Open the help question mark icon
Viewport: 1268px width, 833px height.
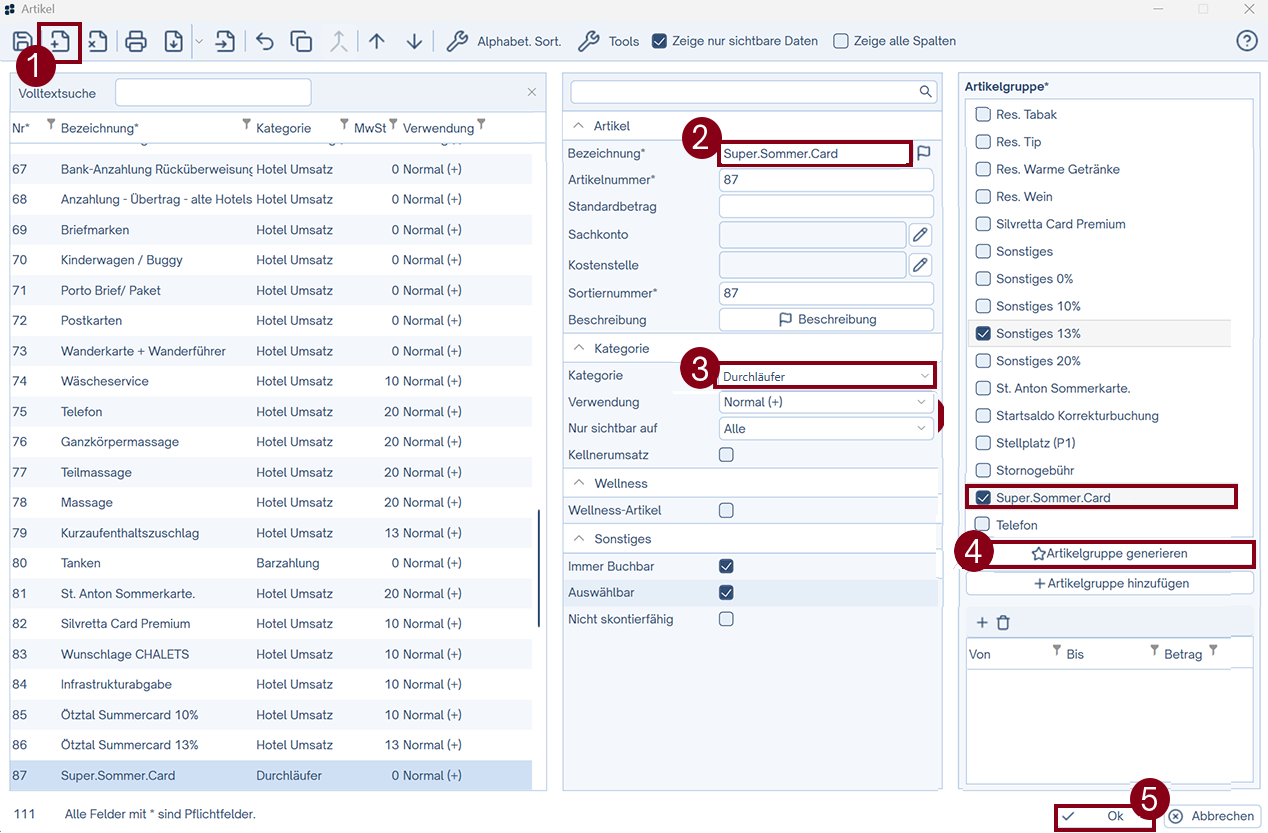1246,41
